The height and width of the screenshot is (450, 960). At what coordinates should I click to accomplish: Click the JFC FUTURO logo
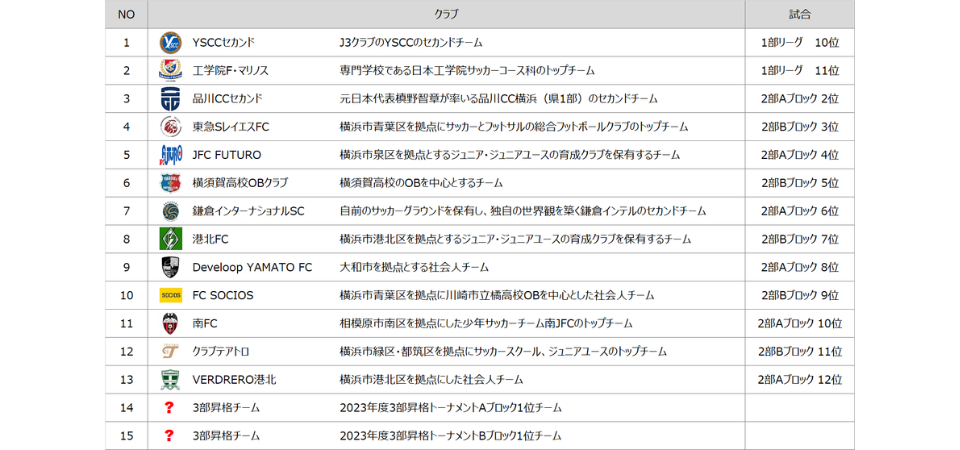click(x=170, y=155)
